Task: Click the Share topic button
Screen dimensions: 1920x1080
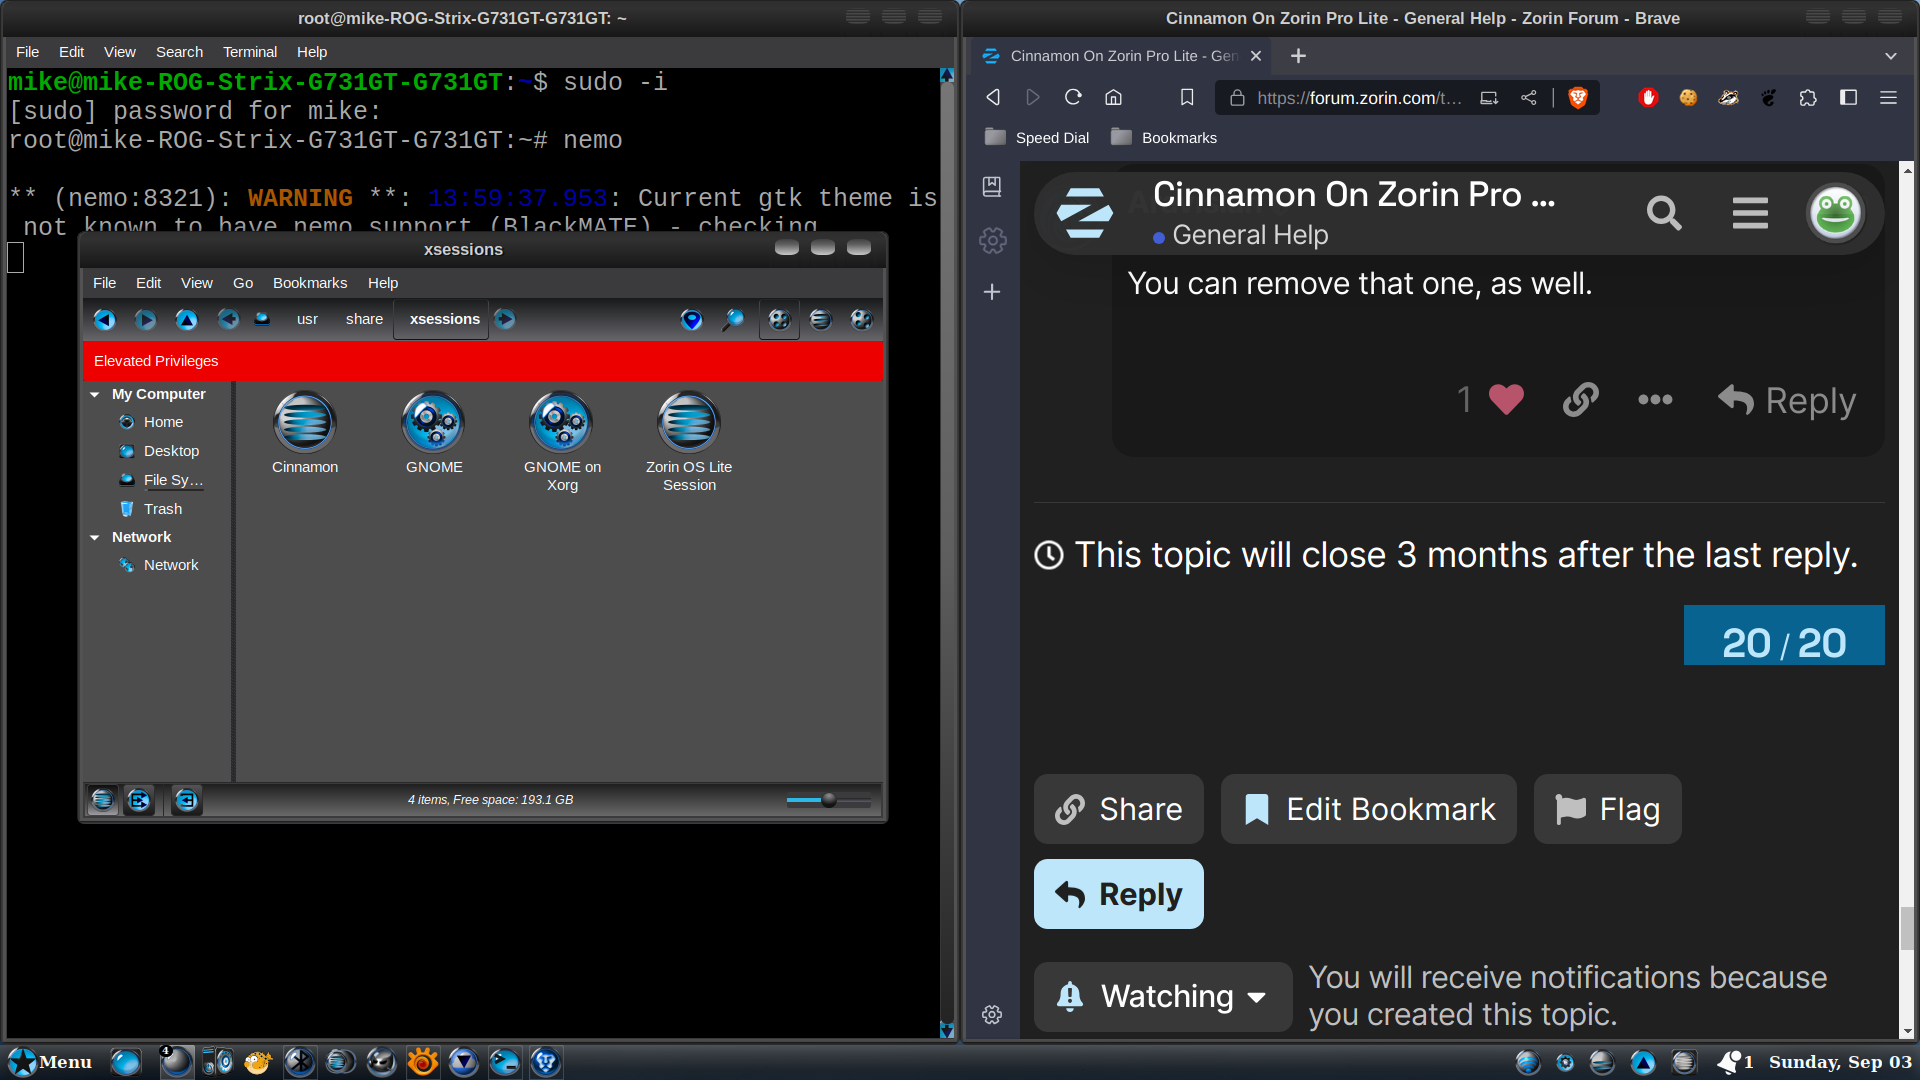Action: 1118,809
